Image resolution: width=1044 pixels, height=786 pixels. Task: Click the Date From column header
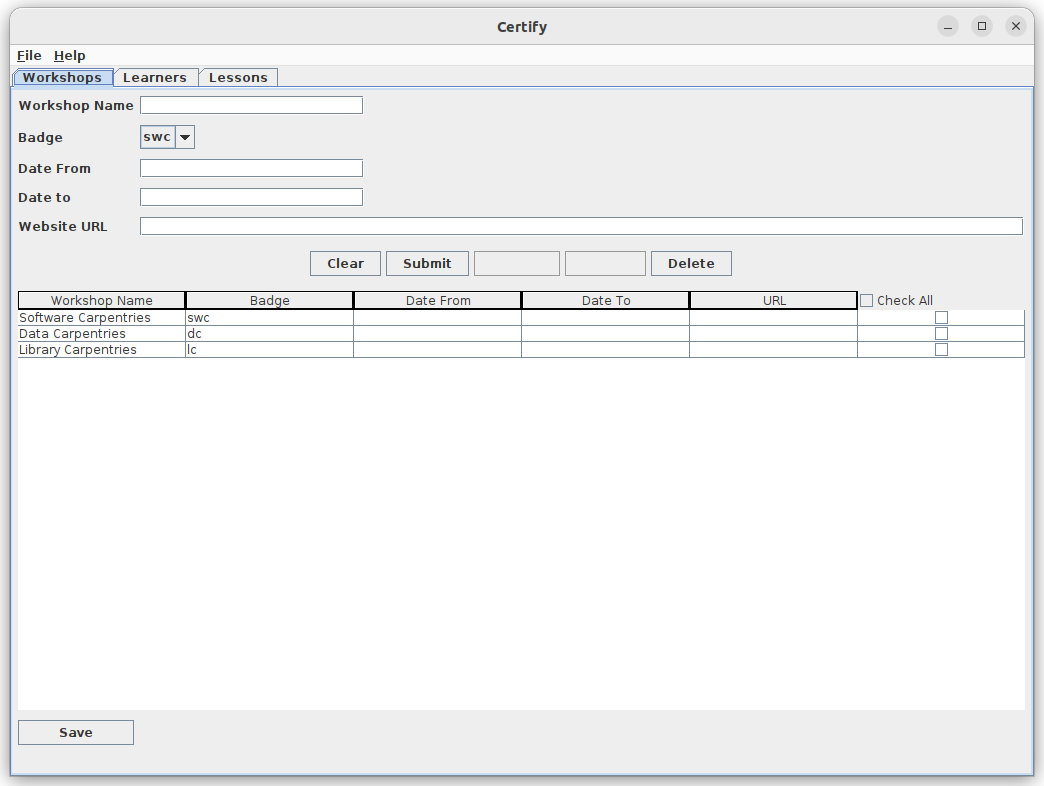(437, 300)
